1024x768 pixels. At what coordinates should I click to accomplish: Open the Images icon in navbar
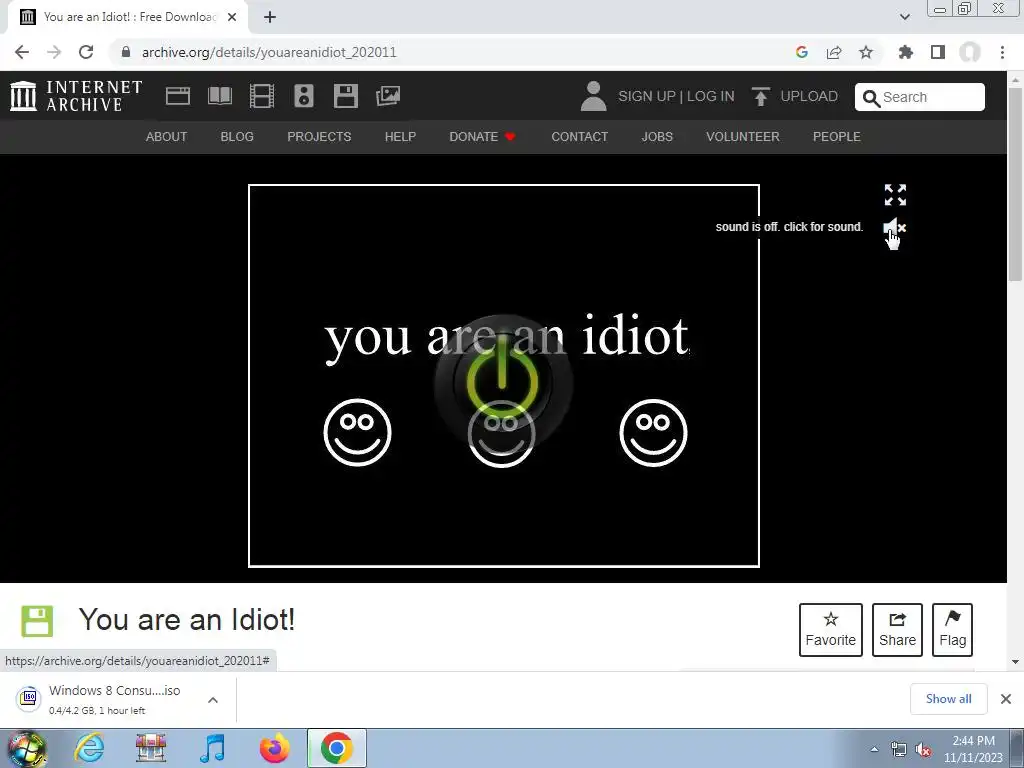[x=388, y=96]
